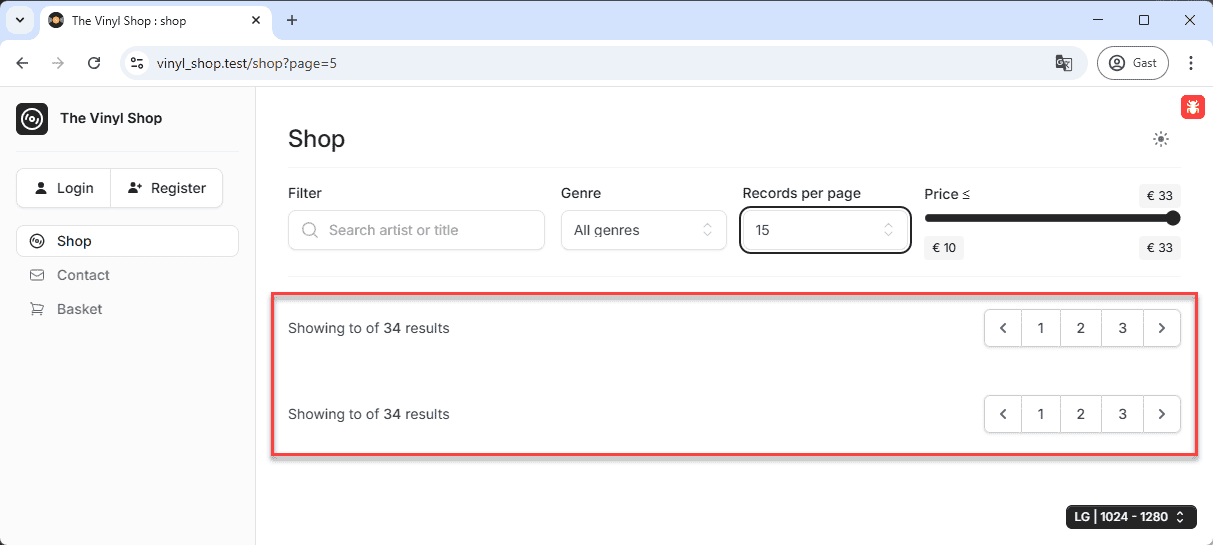The height and width of the screenshot is (545, 1213).
Task: Open the Gast profile button
Action: pyautogui.click(x=1133, y=63)
